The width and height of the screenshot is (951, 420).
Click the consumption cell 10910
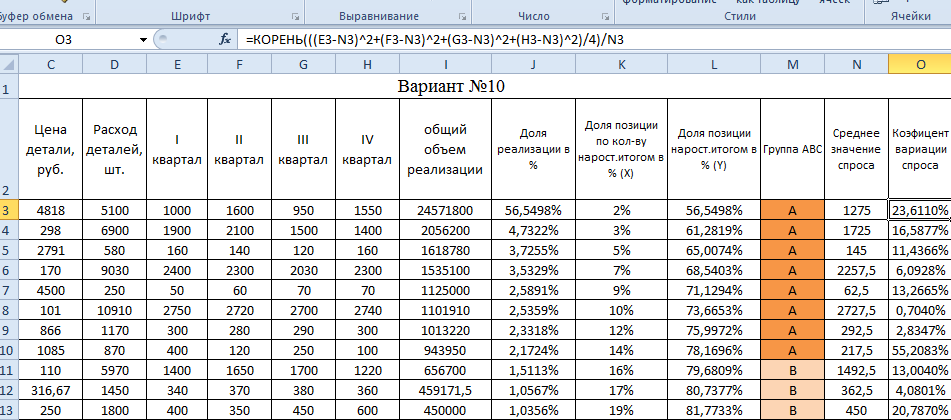115,311
